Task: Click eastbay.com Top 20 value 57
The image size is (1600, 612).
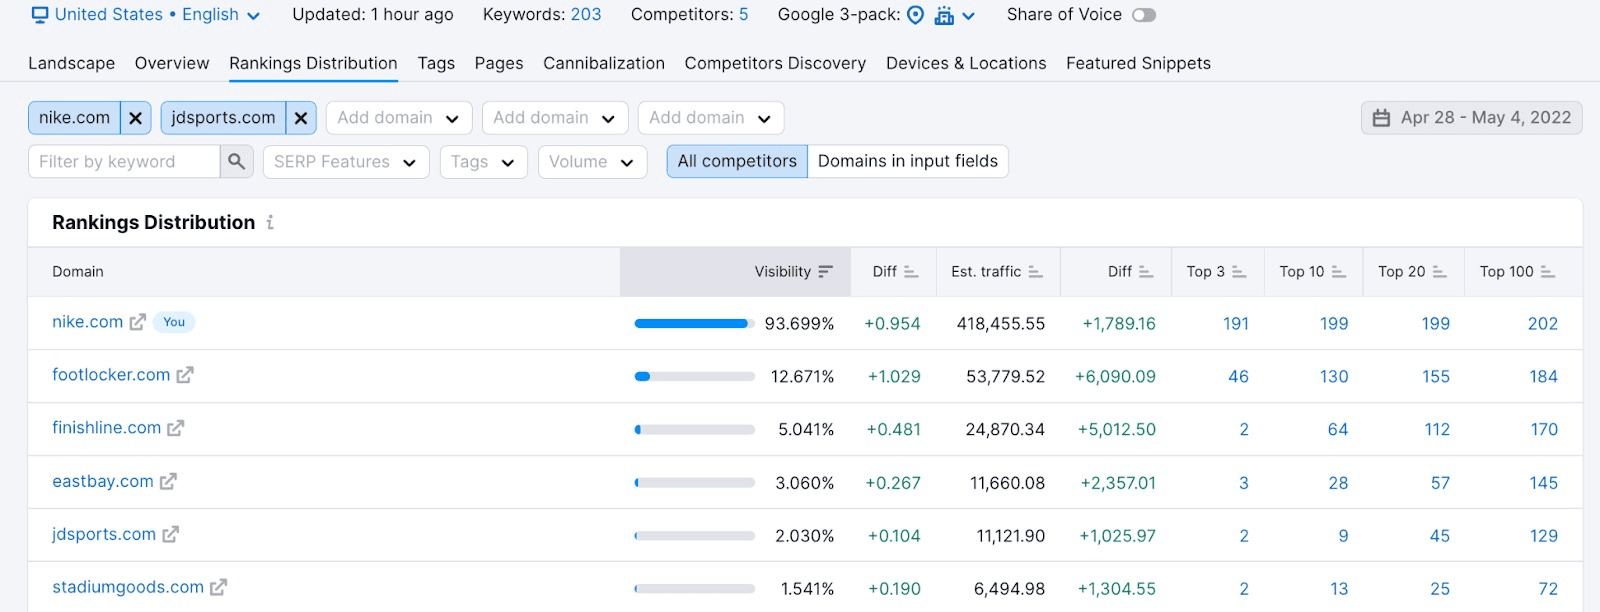Action: point(1440,483)
